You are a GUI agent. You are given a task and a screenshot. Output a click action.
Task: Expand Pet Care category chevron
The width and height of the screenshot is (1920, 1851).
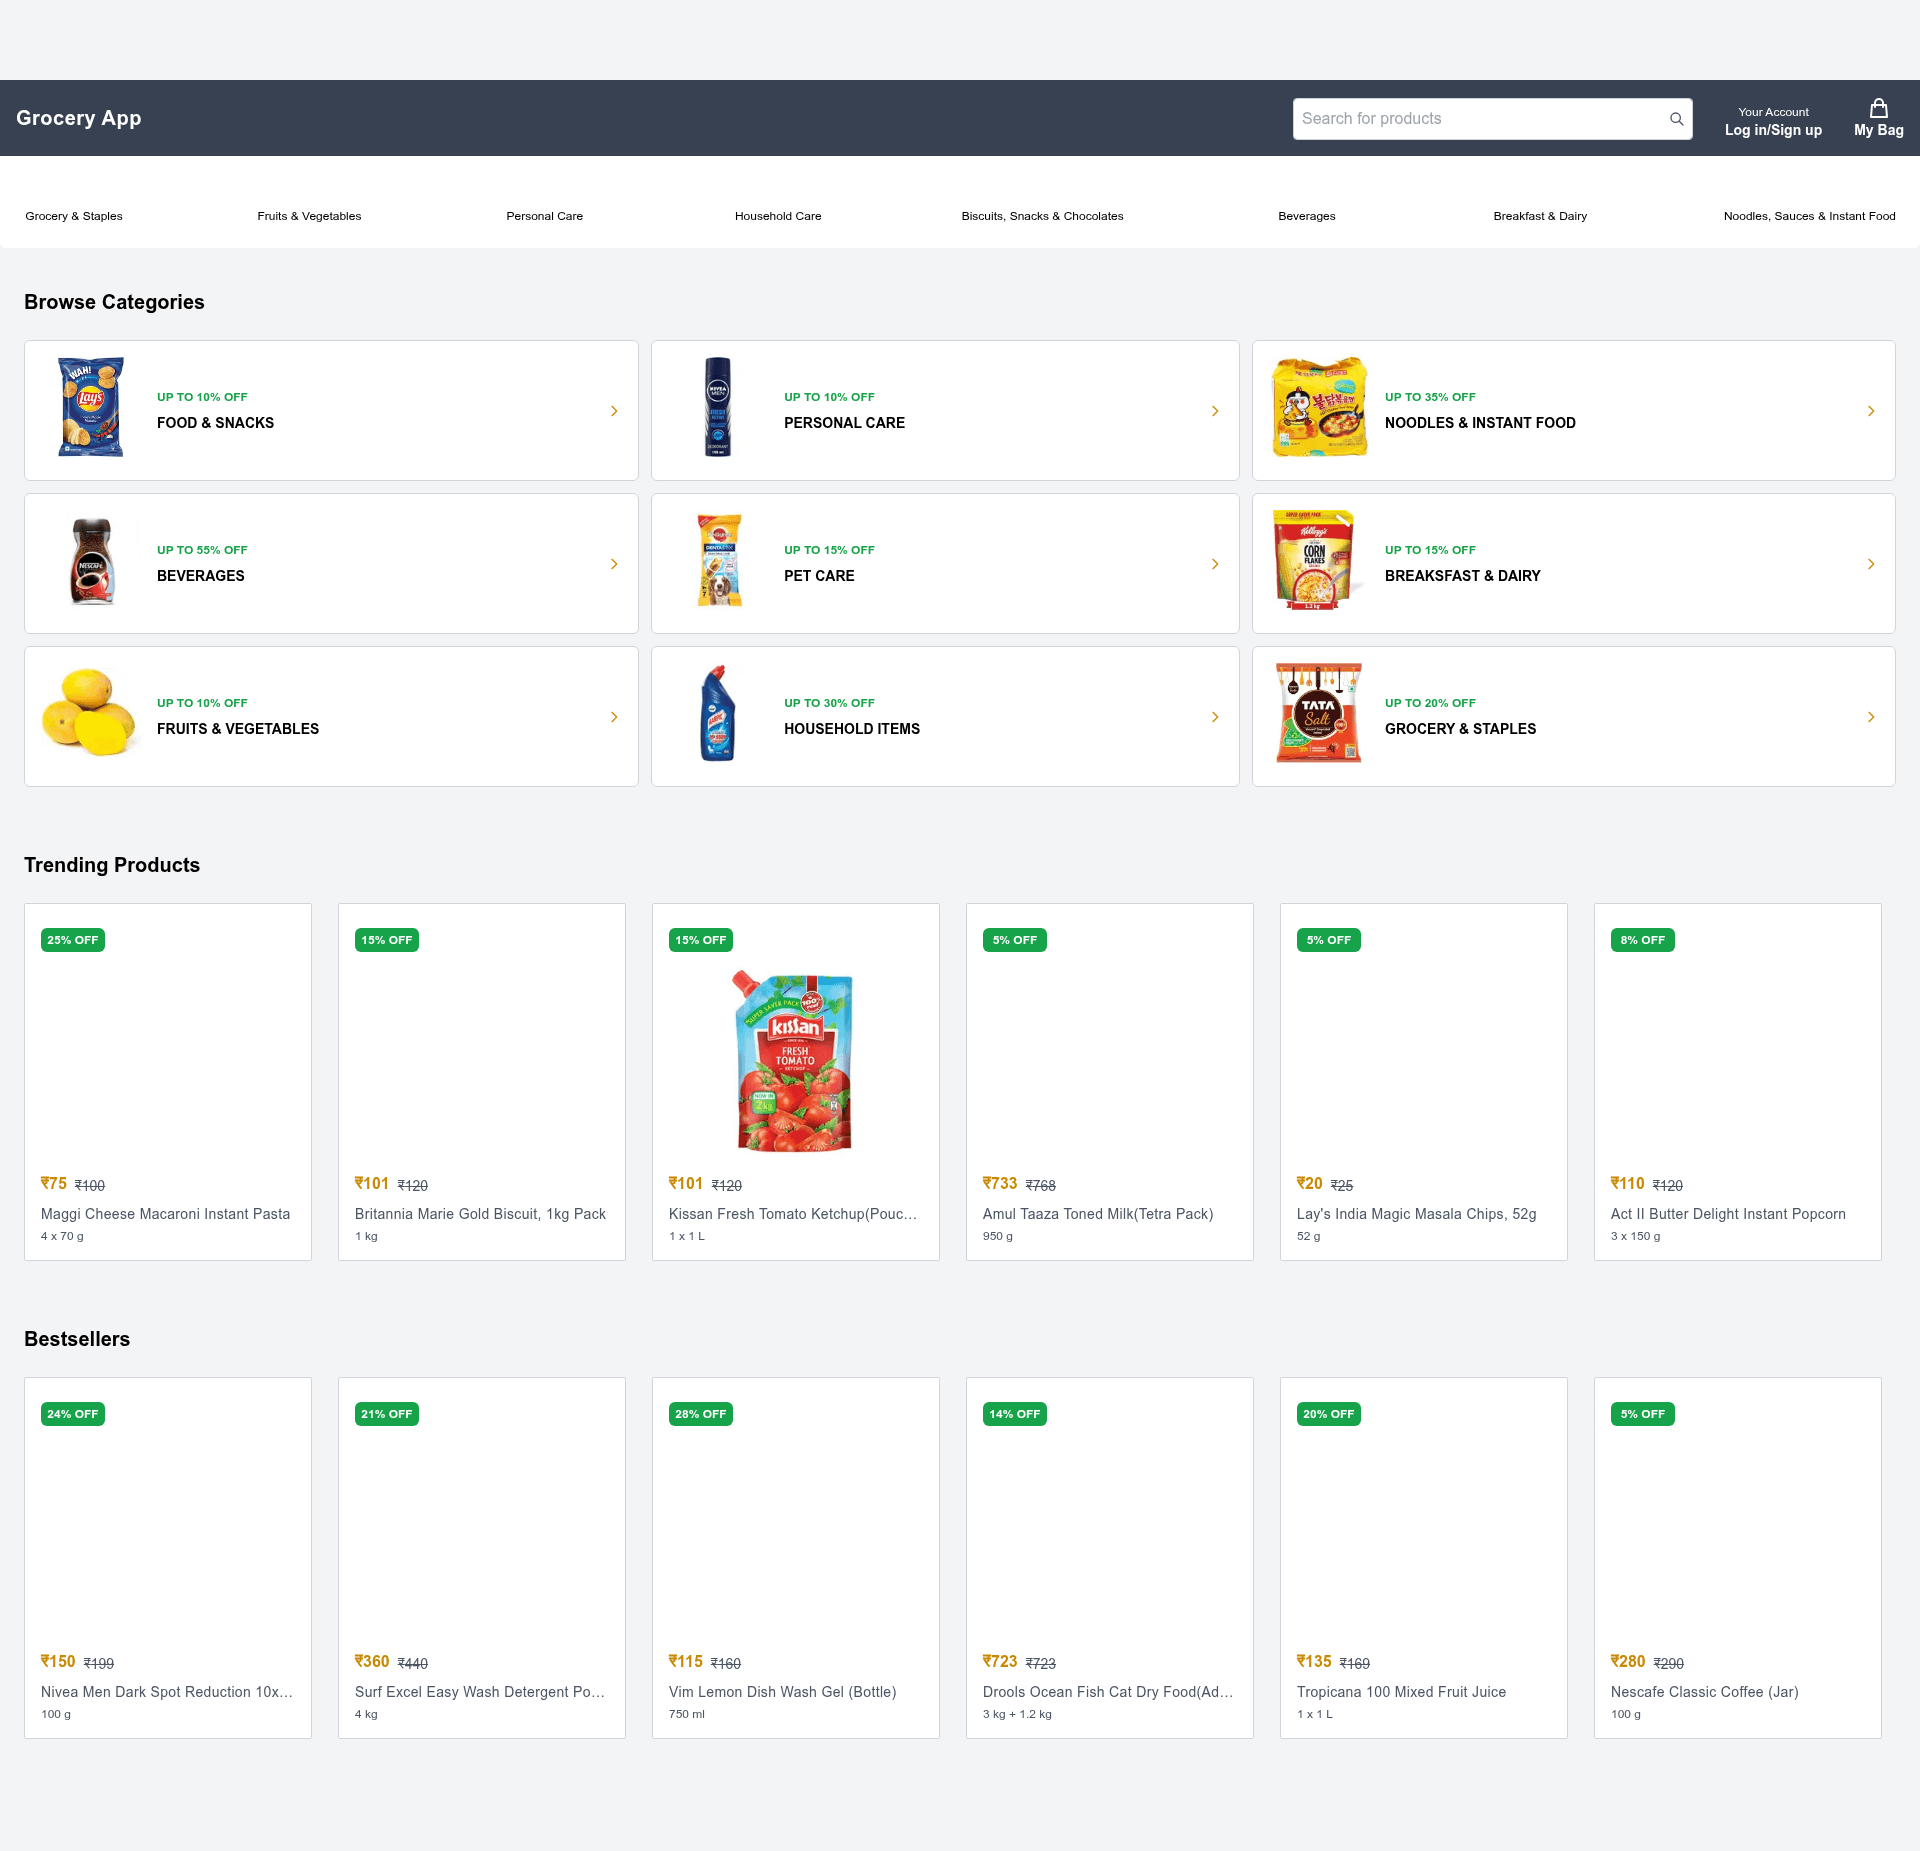point(1215,564)
